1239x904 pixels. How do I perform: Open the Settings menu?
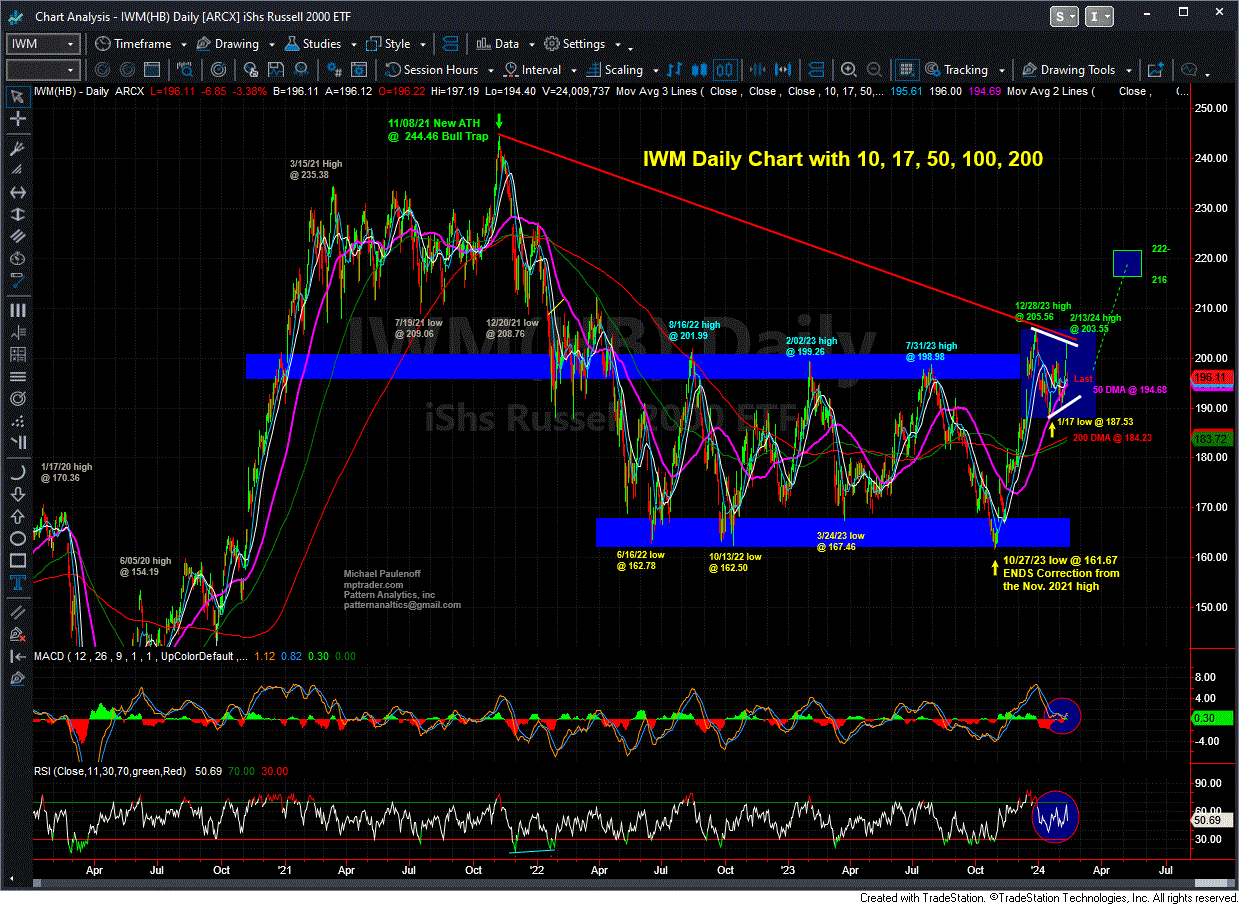pyautogui.click(x=574, y=44)
